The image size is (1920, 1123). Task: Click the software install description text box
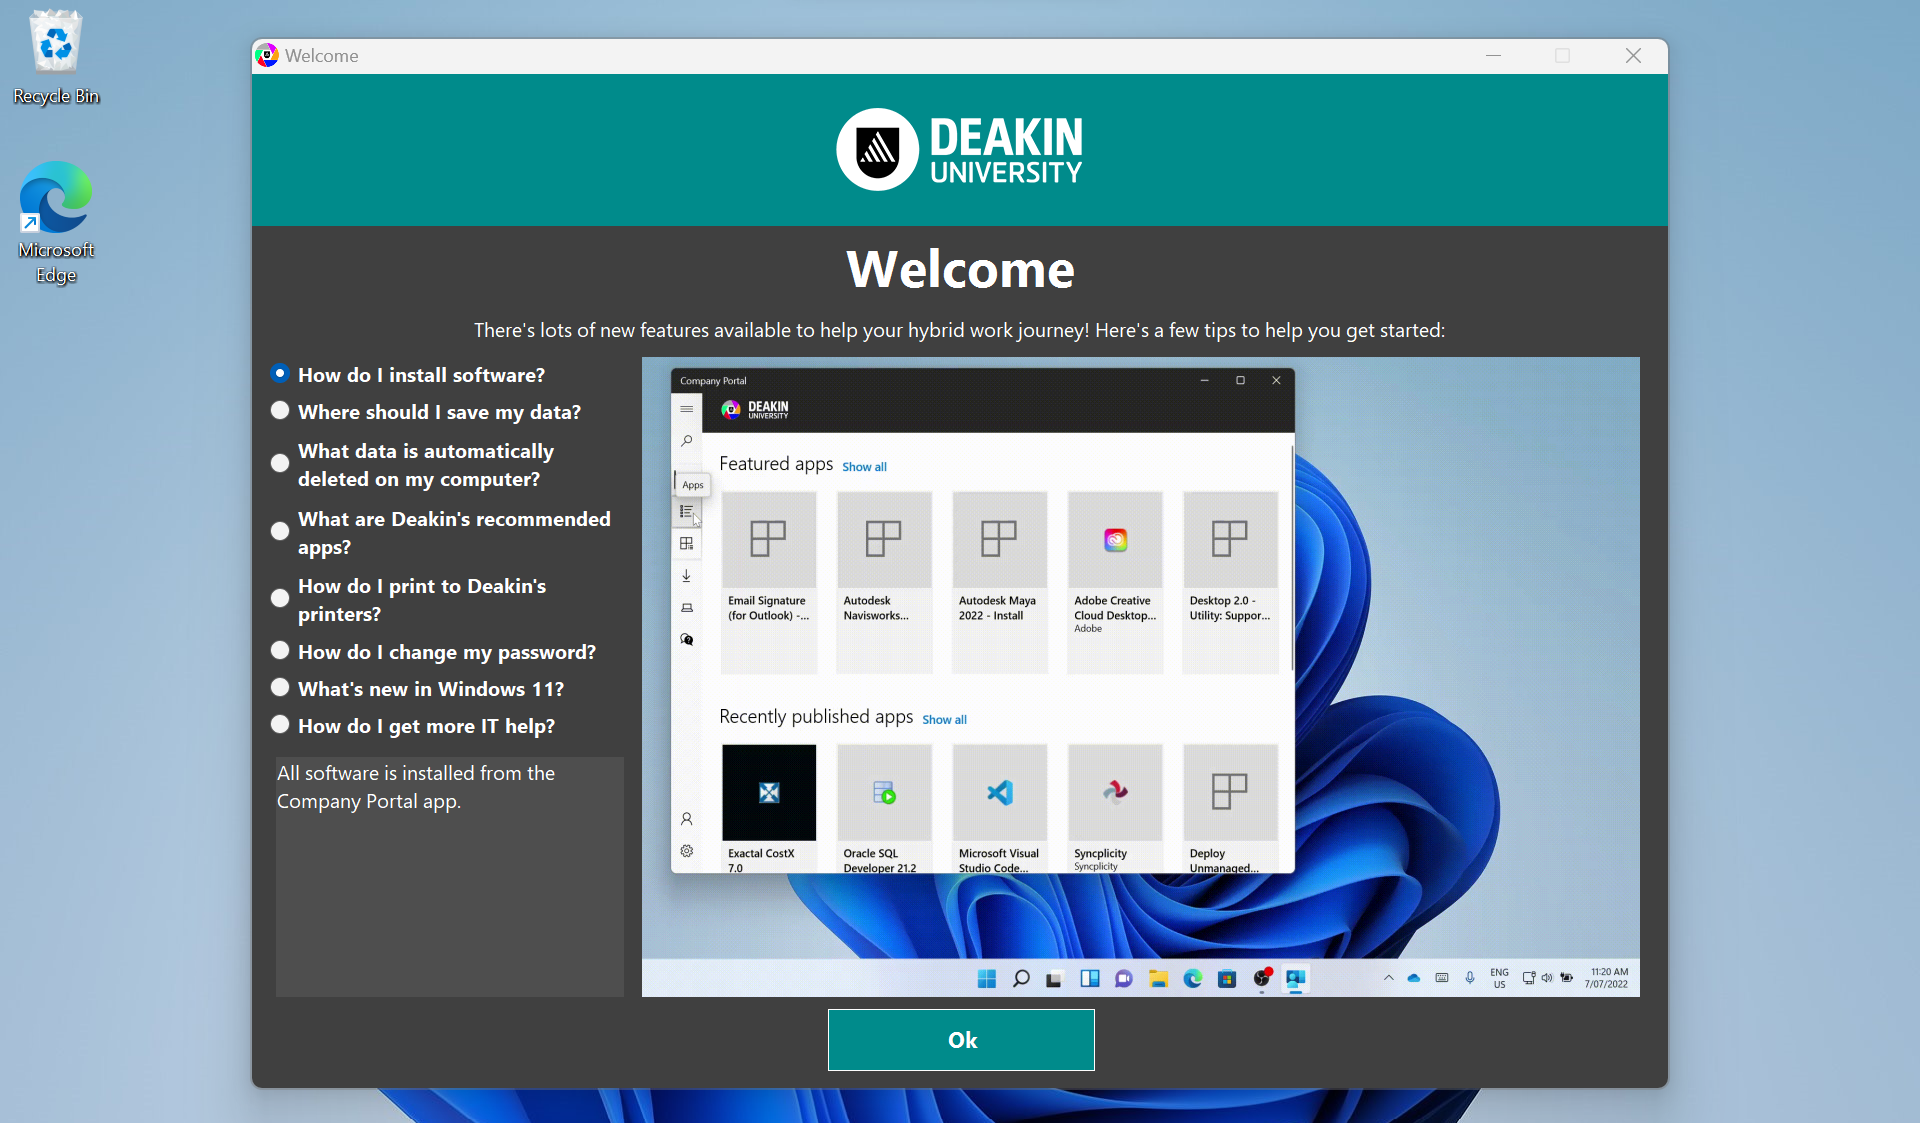(450, 876)
